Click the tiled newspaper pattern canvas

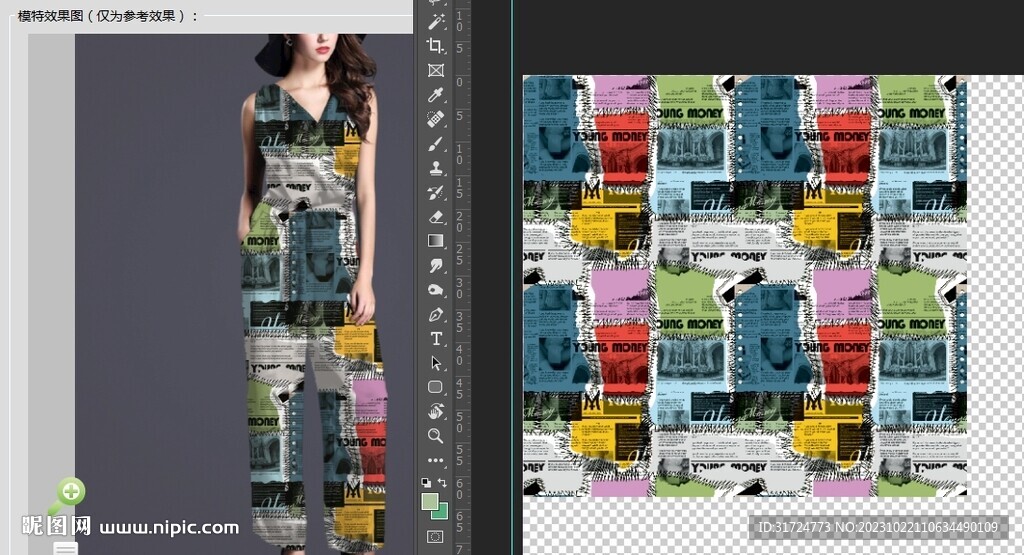point(744,285)
